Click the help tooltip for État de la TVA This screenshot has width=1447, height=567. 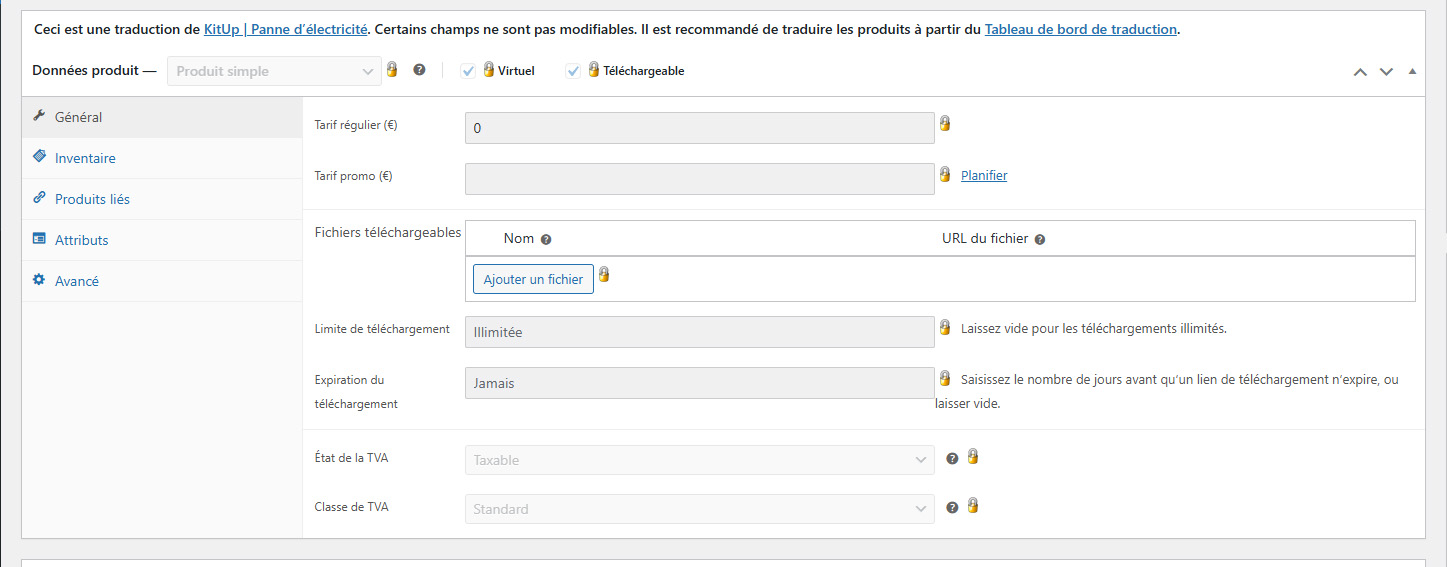[952, 458]
